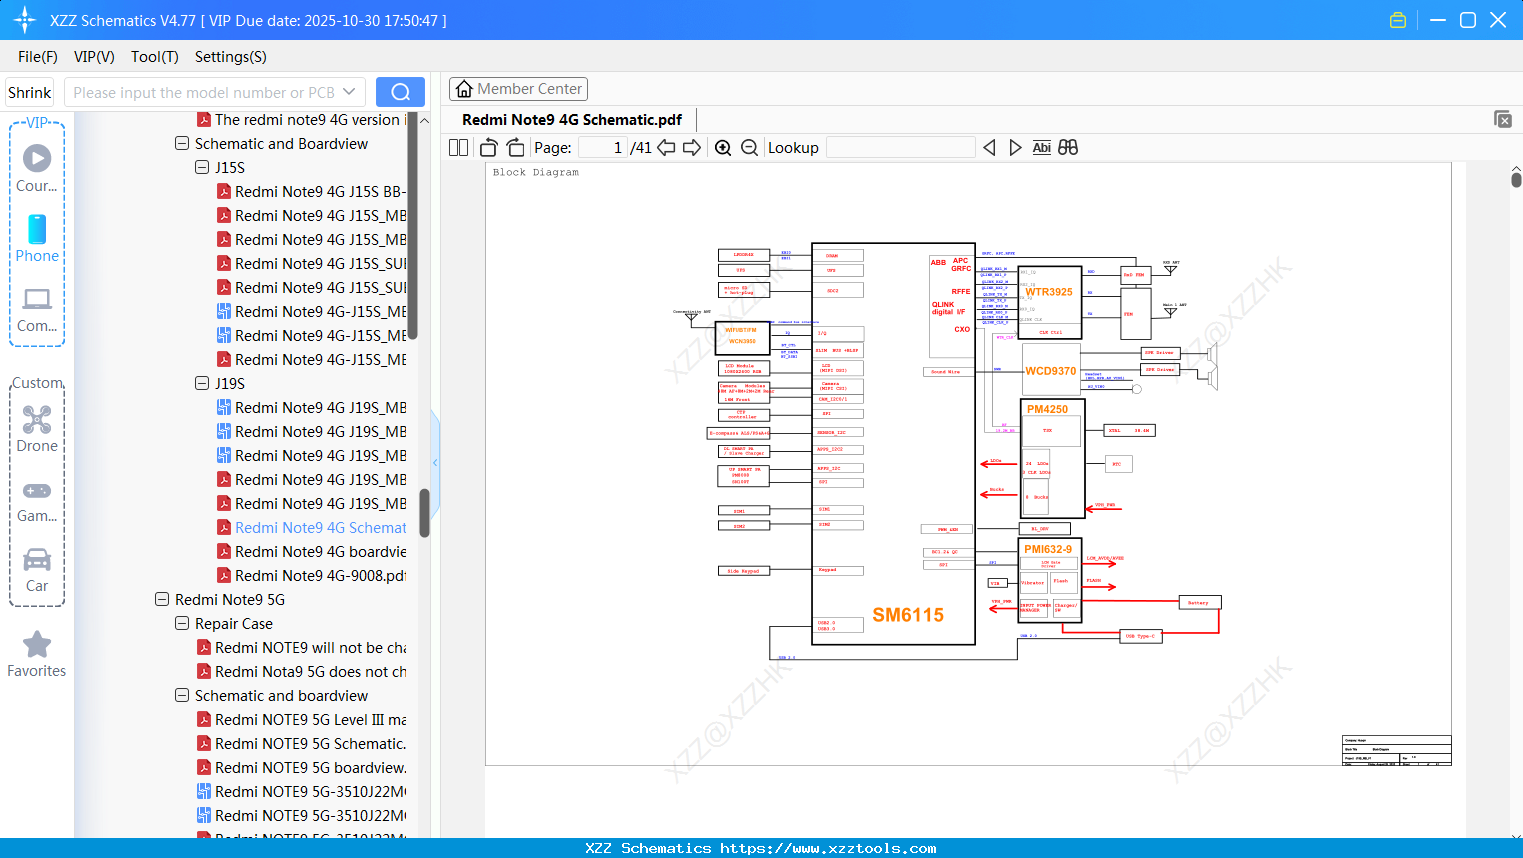Click the Abi whole-word match icon

click(1040, 147)
